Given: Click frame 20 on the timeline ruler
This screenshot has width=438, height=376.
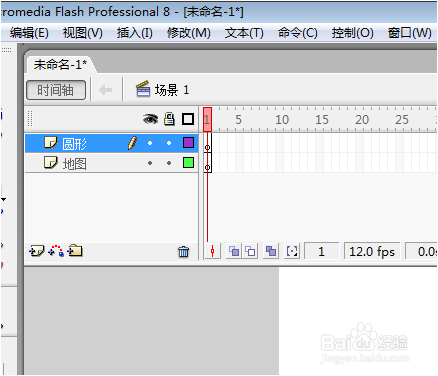Looking at the screenshot, I should [x=362, y=120].
